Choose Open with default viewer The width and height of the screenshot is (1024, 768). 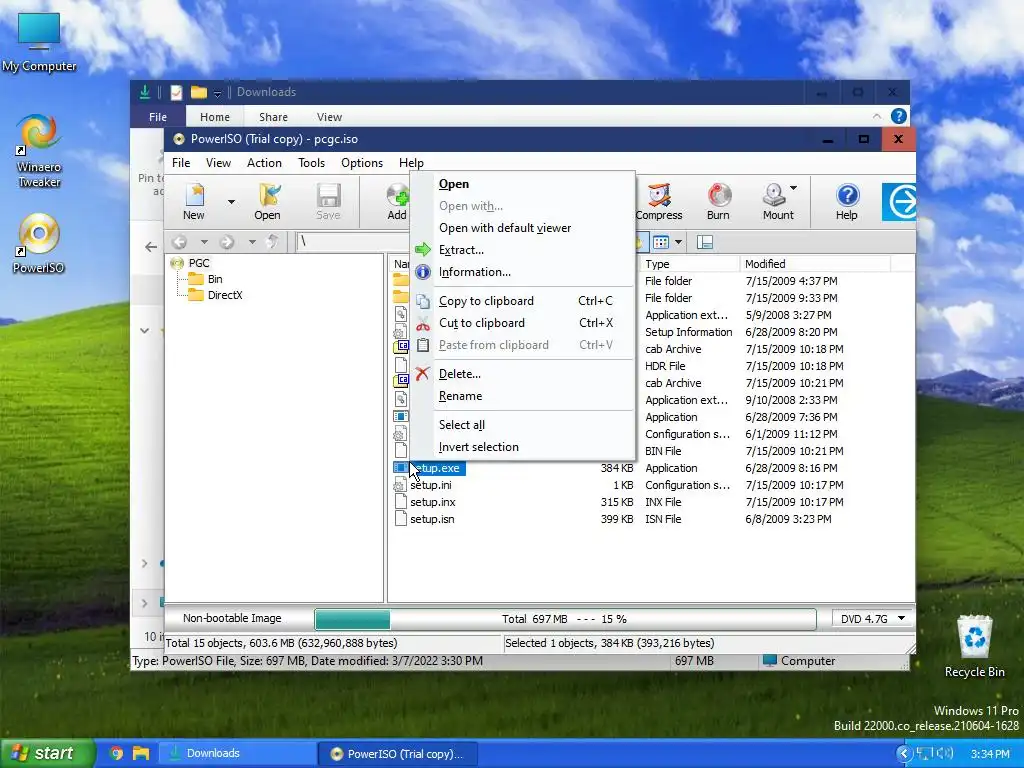(522, 228)
